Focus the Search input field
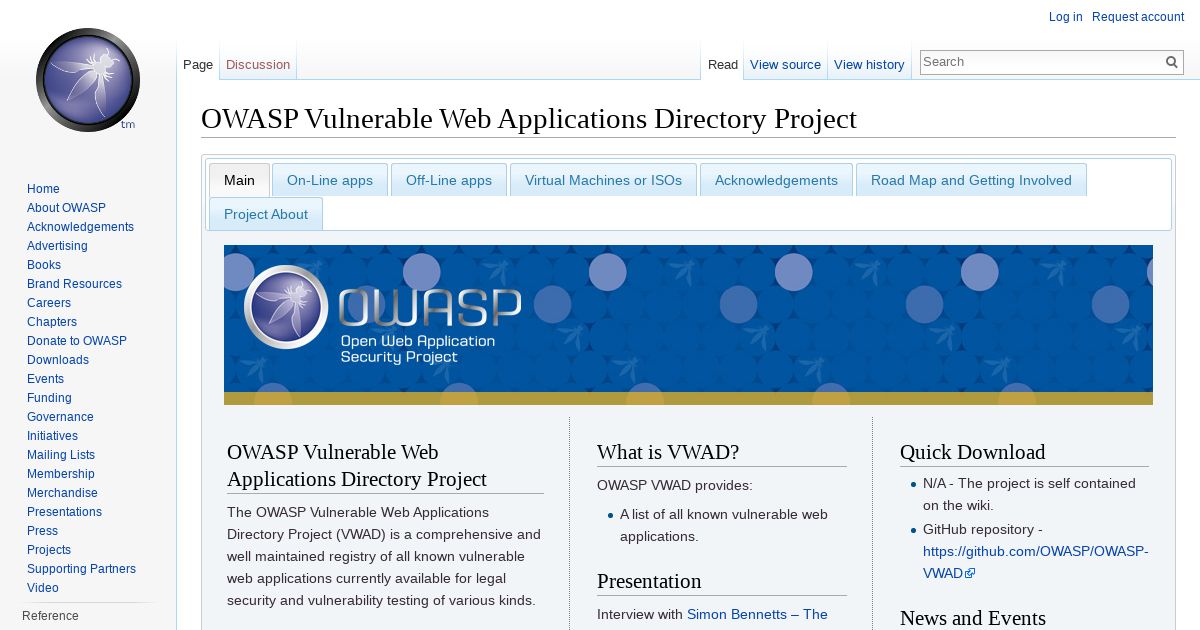The width and height of the screenshot is (1200, 630). pyautogui.click(x=1041, y=62)
